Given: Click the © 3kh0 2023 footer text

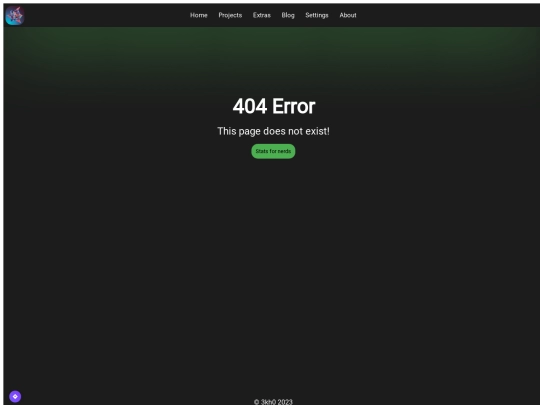Looking at the screenshot, I should click(x=273, y=402).
